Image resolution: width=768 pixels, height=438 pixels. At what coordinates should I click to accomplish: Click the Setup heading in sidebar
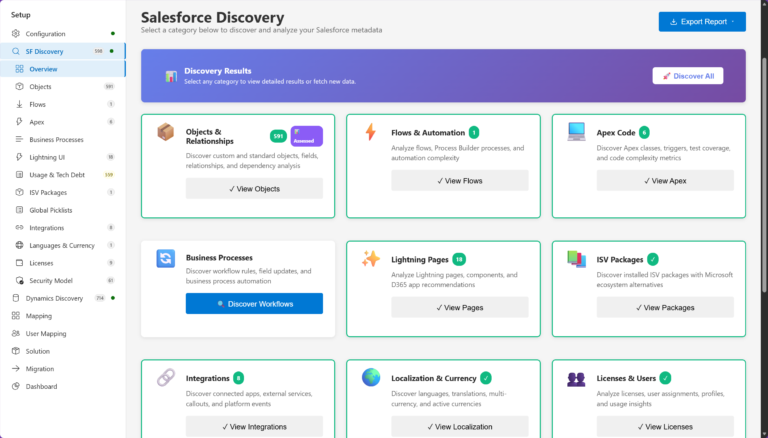(x=21, y=15)
